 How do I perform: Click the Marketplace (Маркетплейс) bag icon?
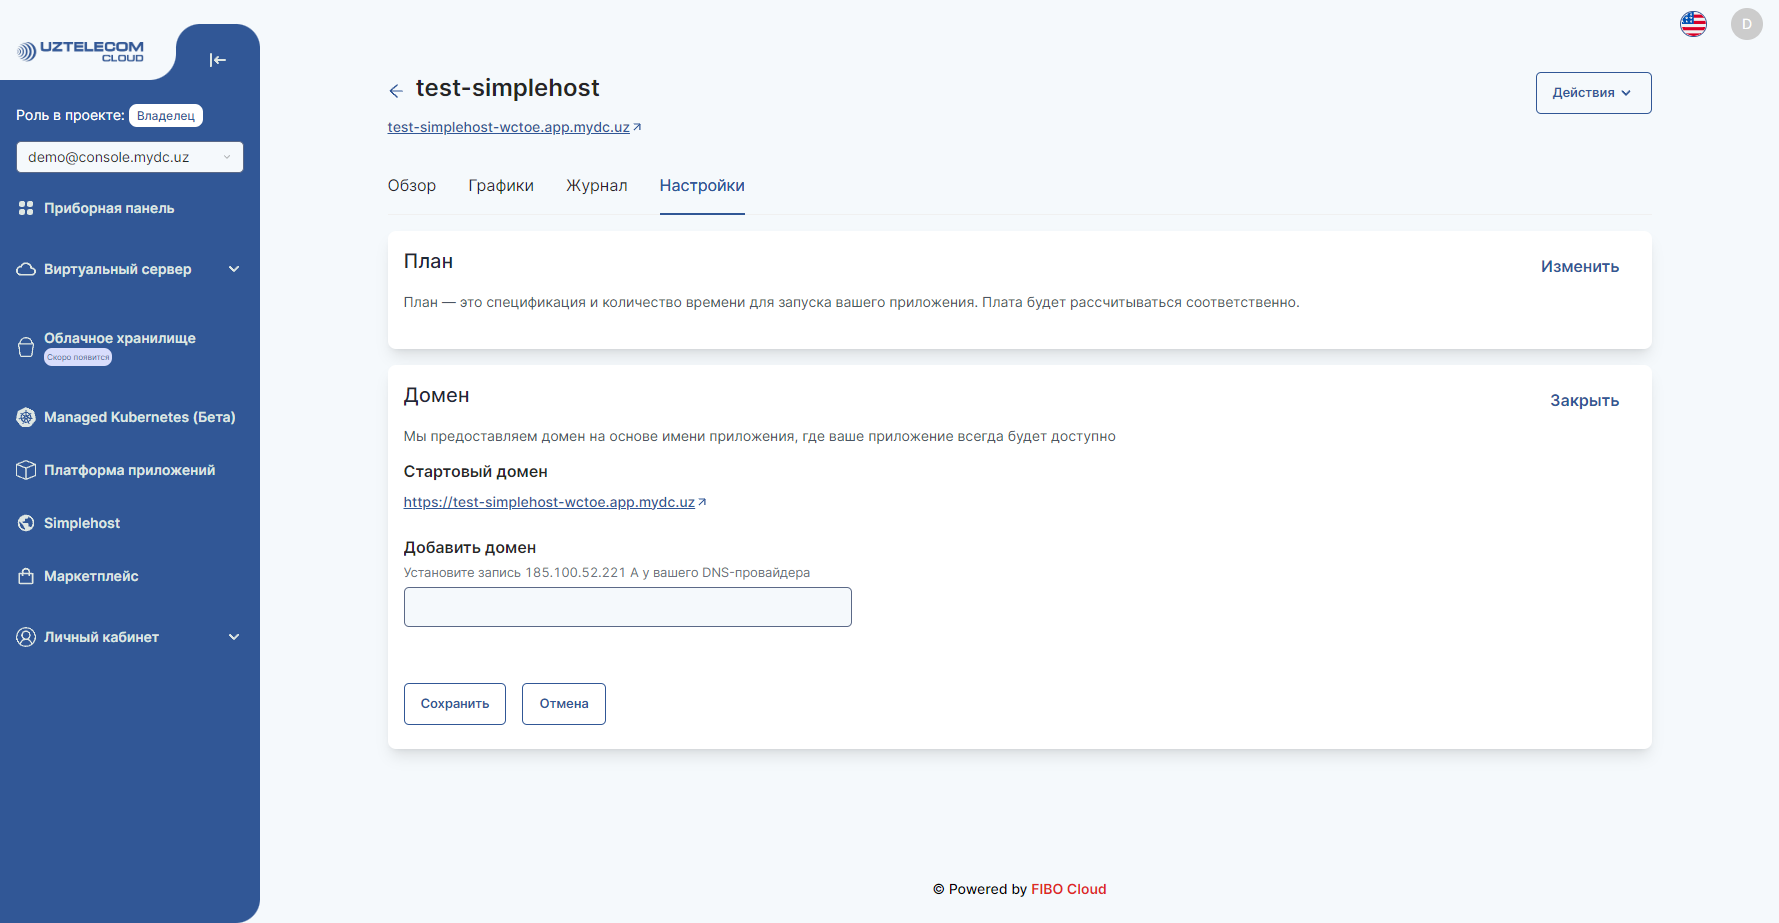pos(26,575)
